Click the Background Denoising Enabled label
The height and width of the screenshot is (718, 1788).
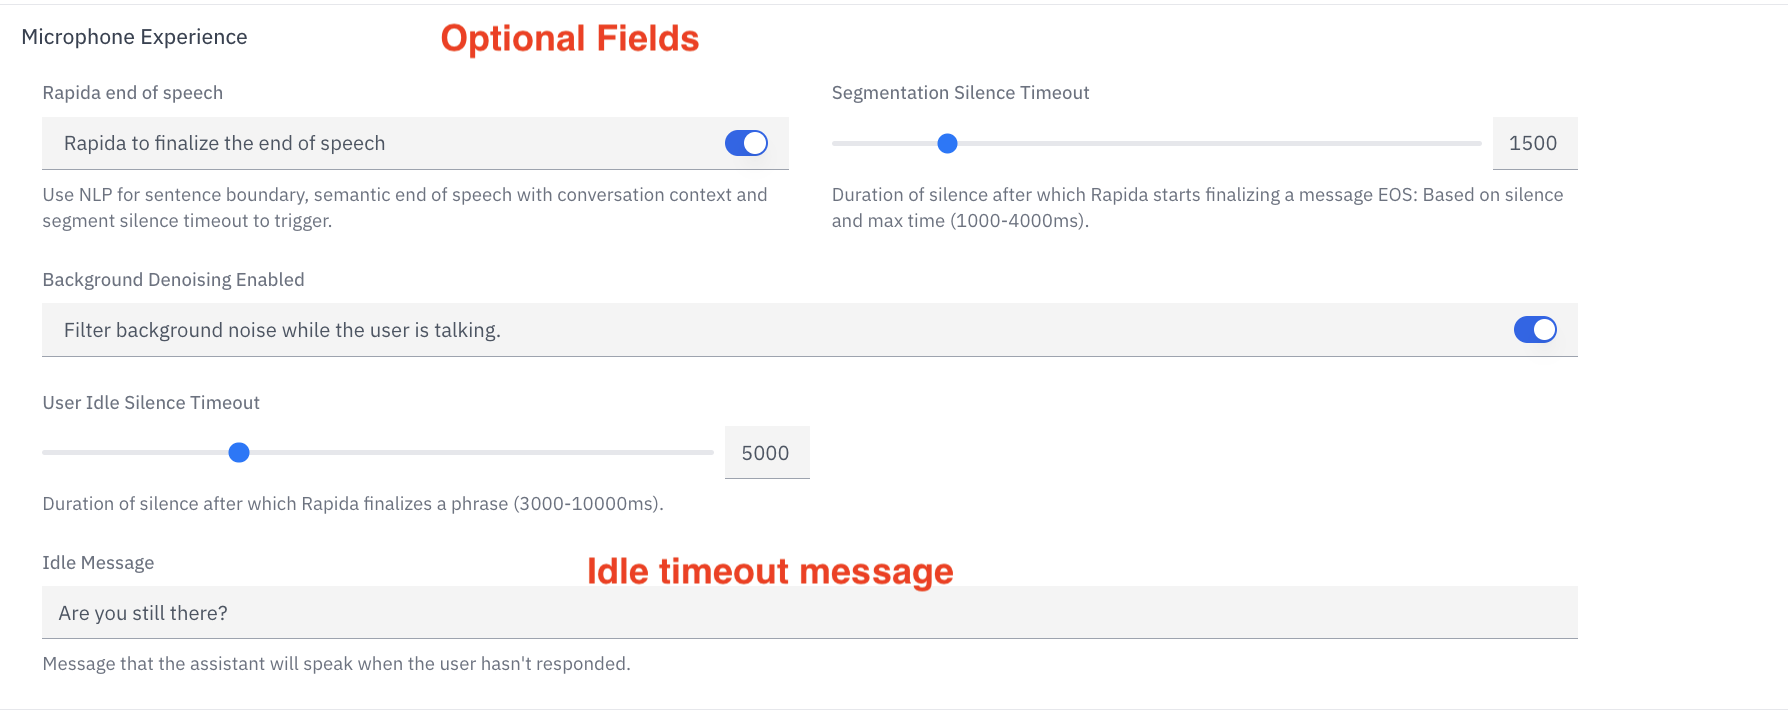(x=173, y=279)
